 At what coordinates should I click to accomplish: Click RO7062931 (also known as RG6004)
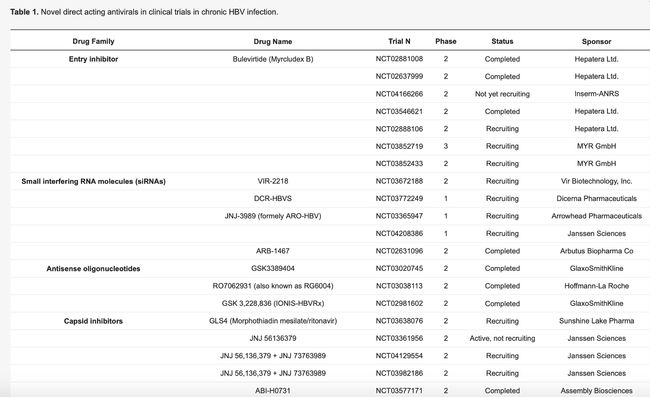[x=273, y=286]
